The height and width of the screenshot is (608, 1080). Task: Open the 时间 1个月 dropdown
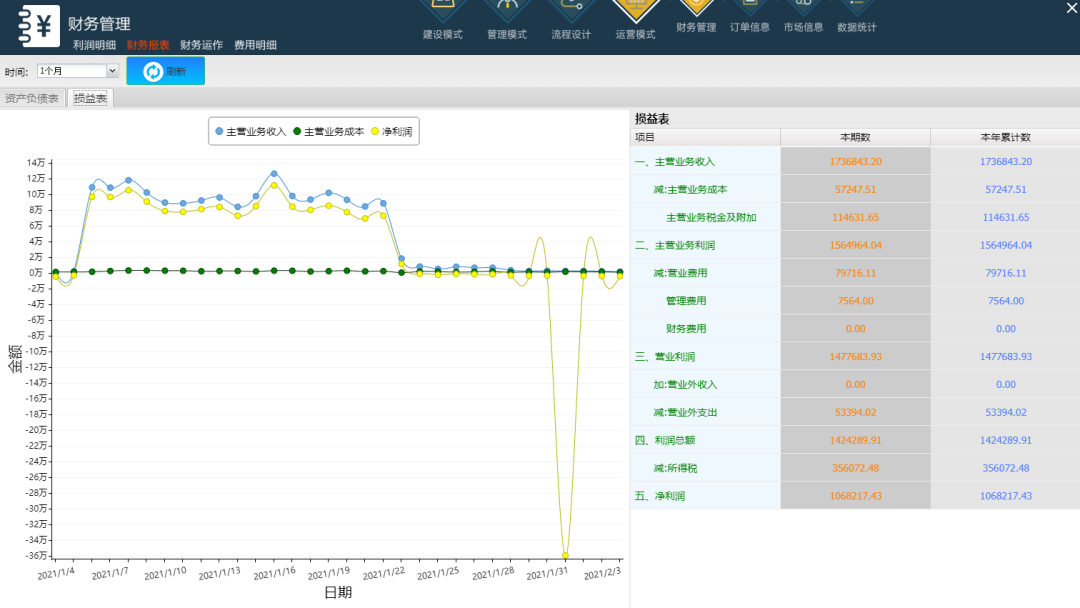point(78,71)
